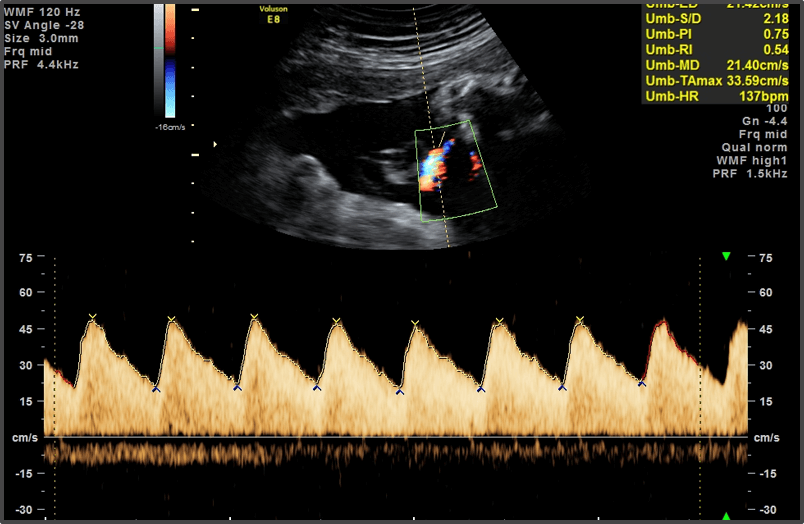Select the Qual norm readout

[754, 147]
